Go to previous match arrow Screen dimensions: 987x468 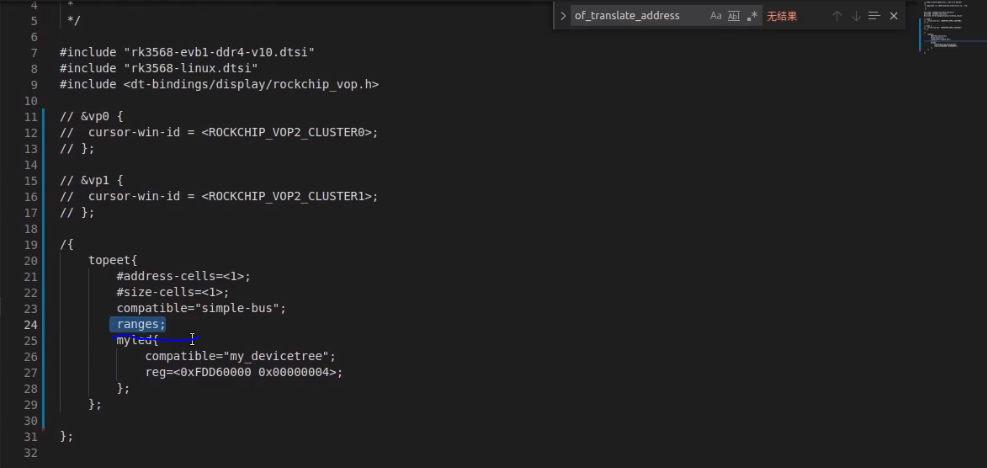coord(836,16)
